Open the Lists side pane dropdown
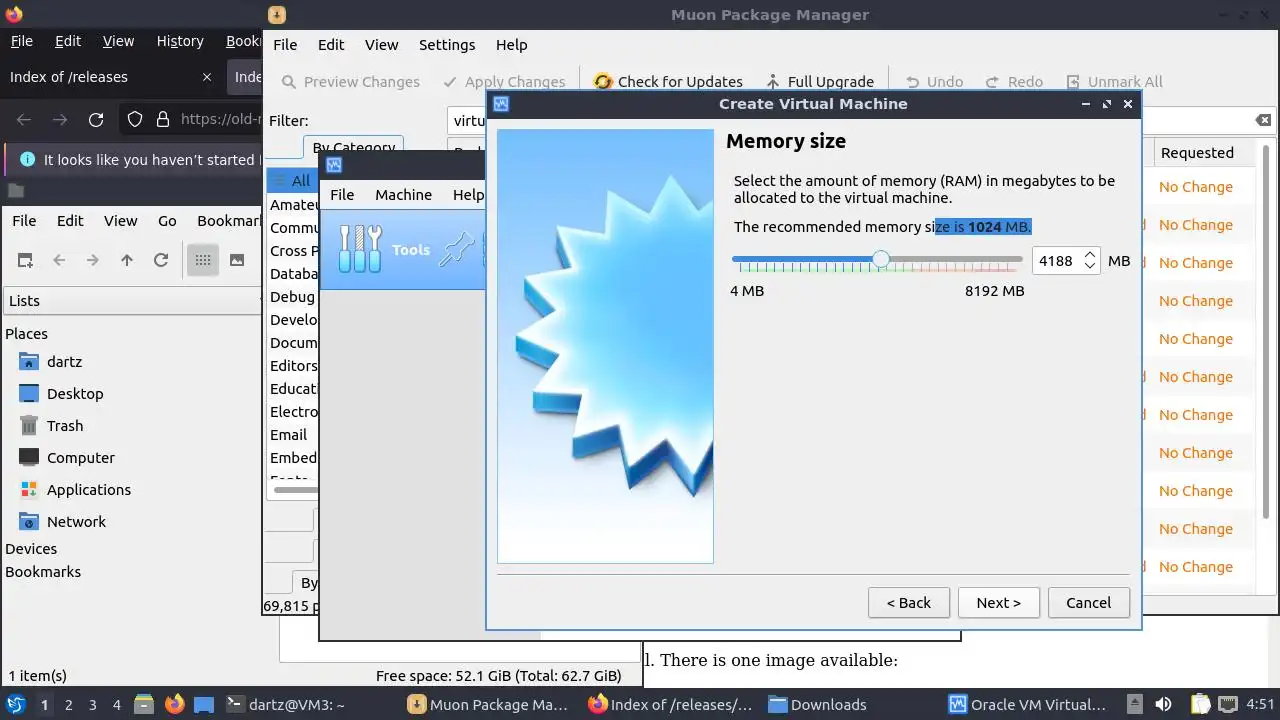This screenshot has width=1280, height=720. [x=132, y=301]
